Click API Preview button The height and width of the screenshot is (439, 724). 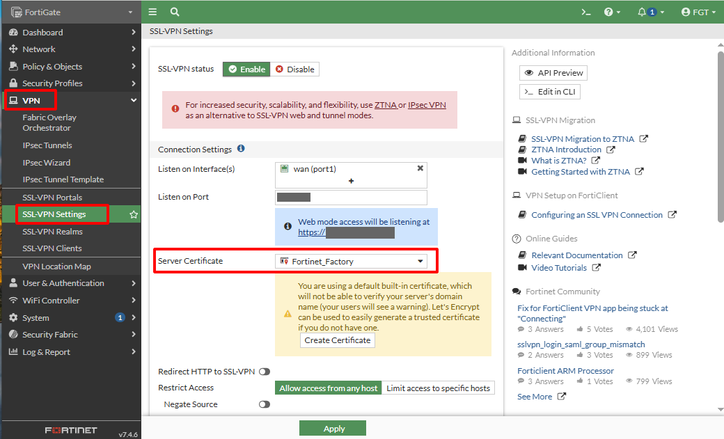click(x=554, y=73)
